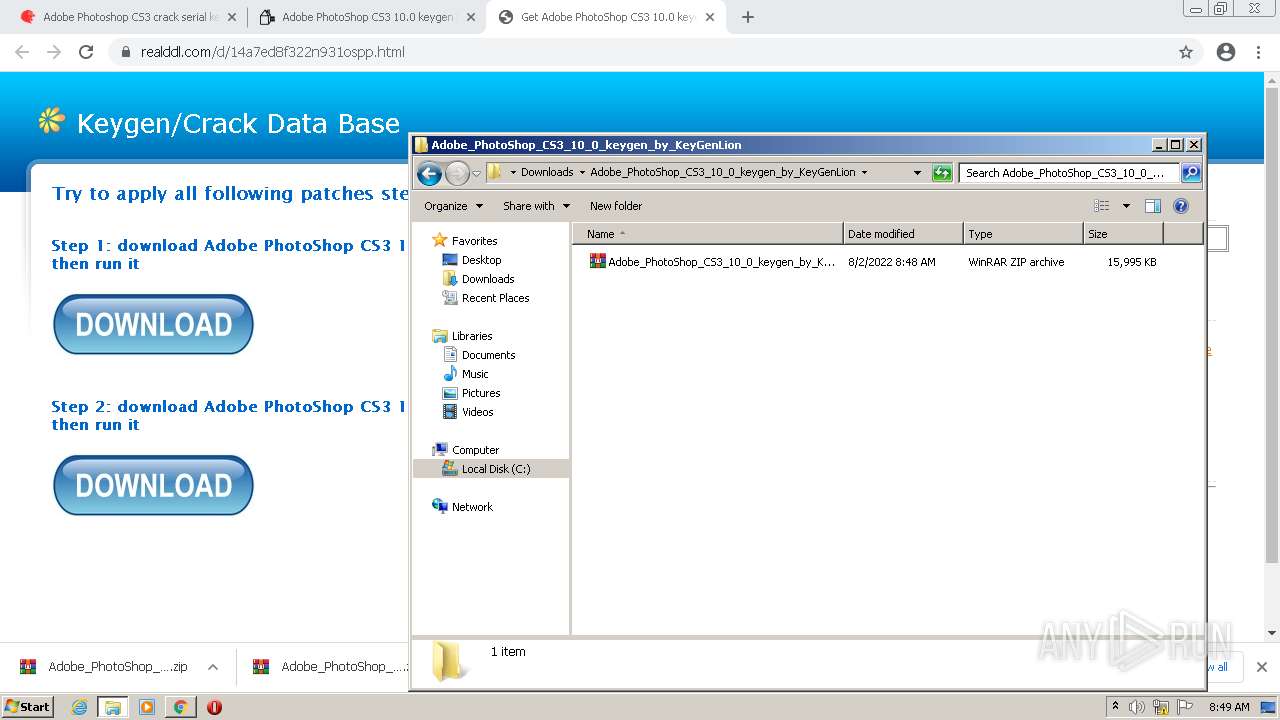This screenshot has height=720, width=1280.
Task: Select Get Adobe PhotoShop CS3 10.0 tab
Action: pos(605,17)
